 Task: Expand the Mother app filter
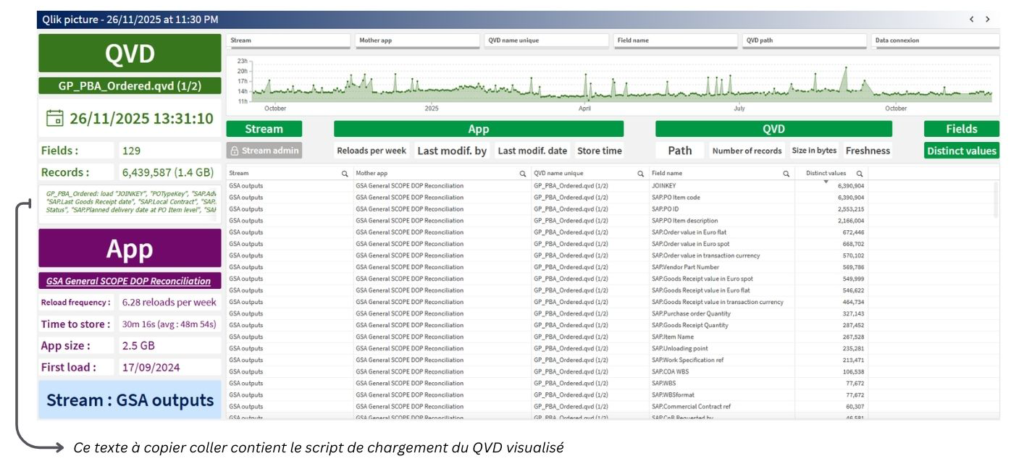point(416,41)
